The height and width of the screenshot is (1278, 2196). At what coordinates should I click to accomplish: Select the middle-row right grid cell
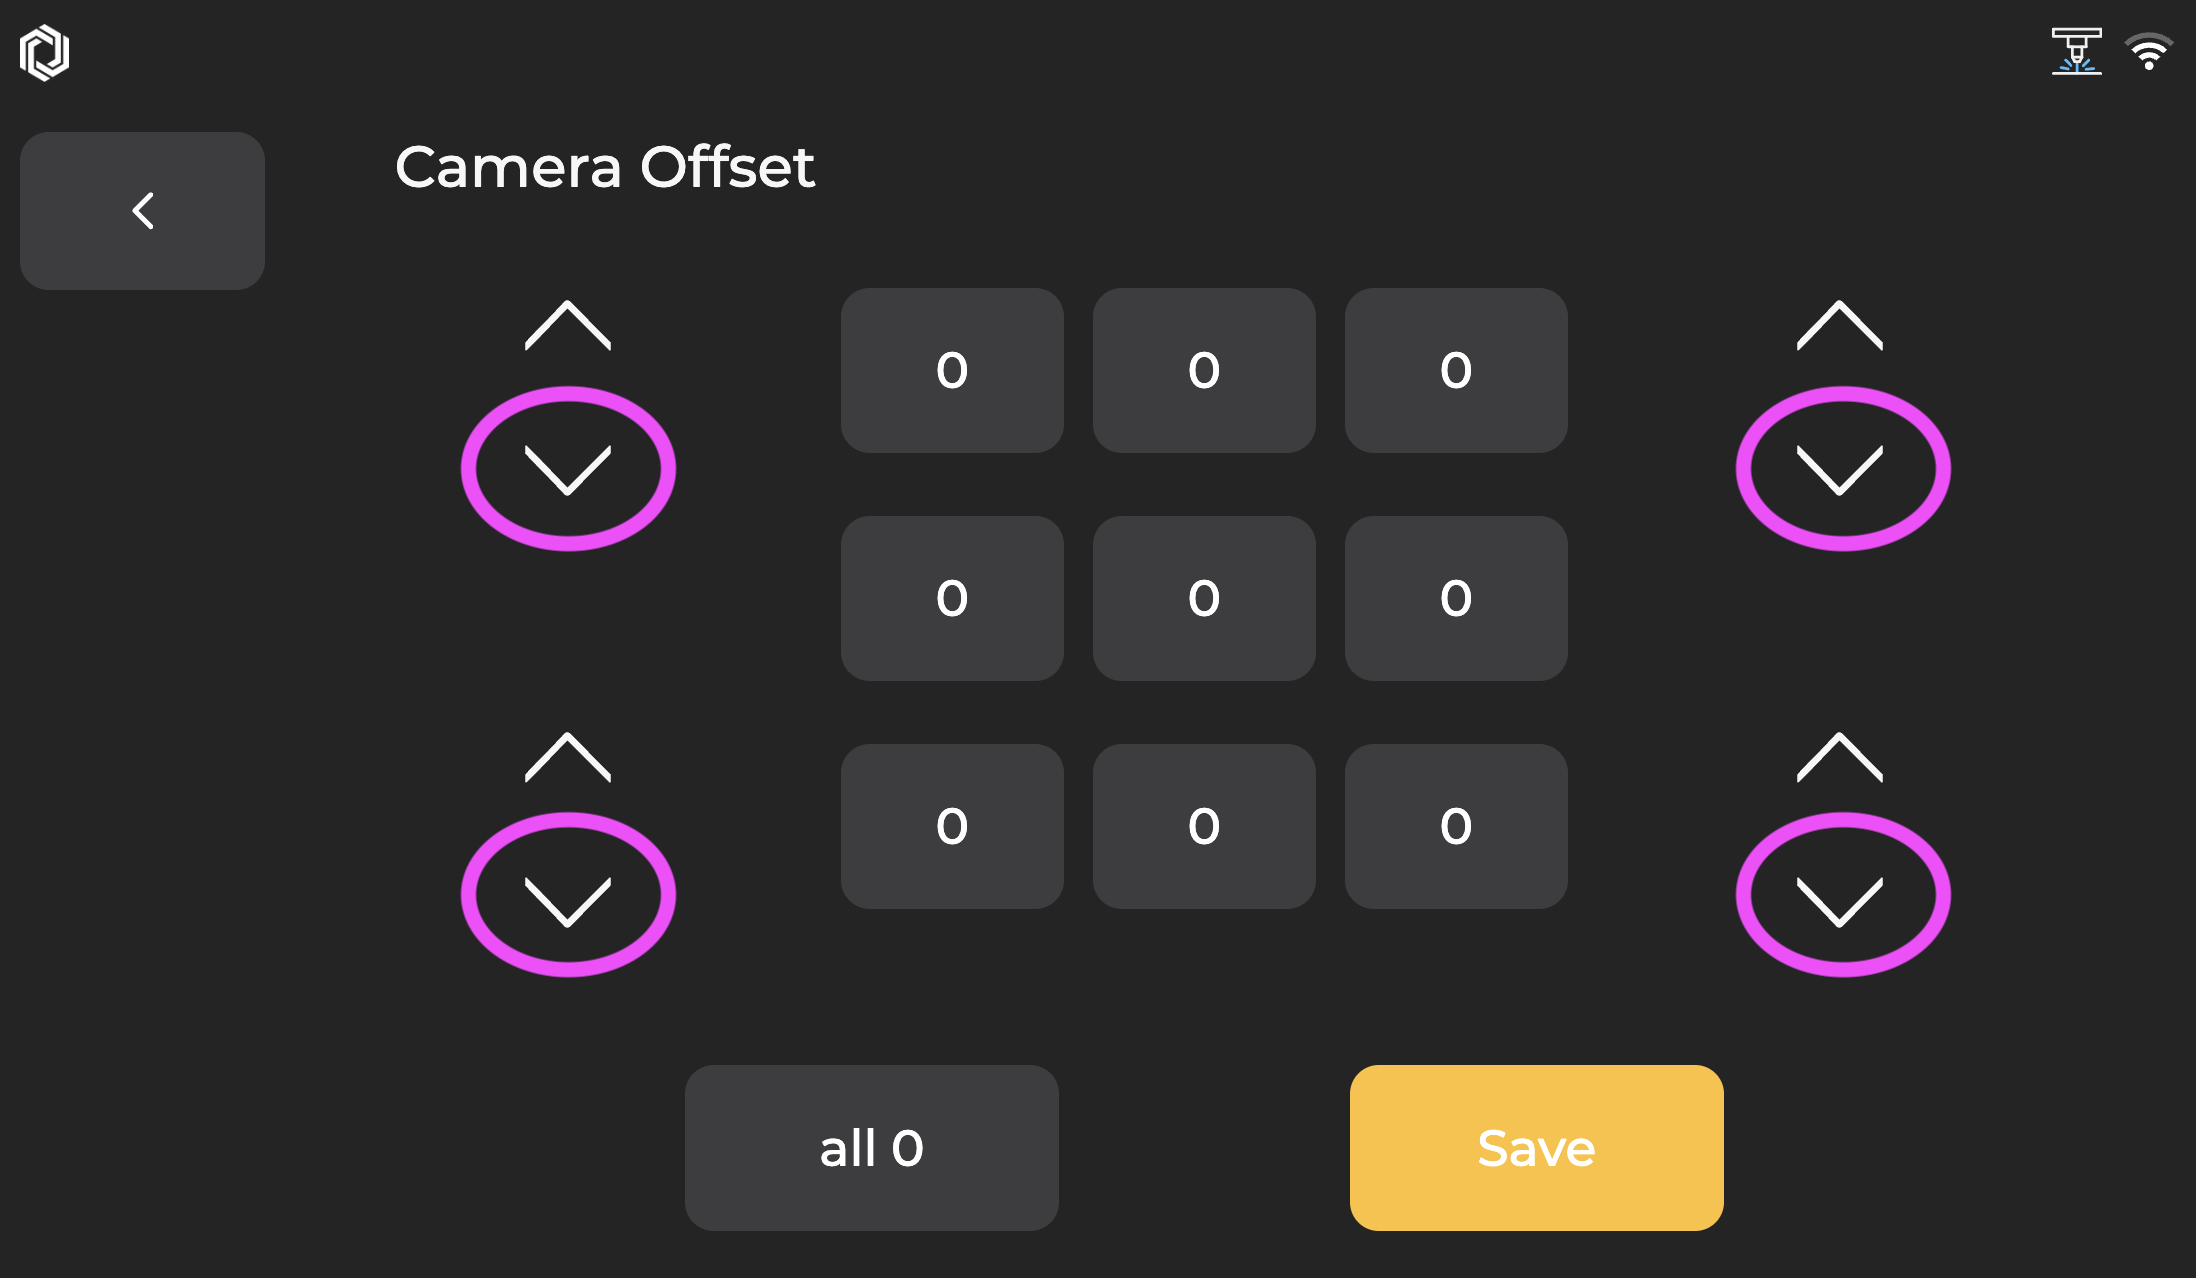pos(1456,599)
